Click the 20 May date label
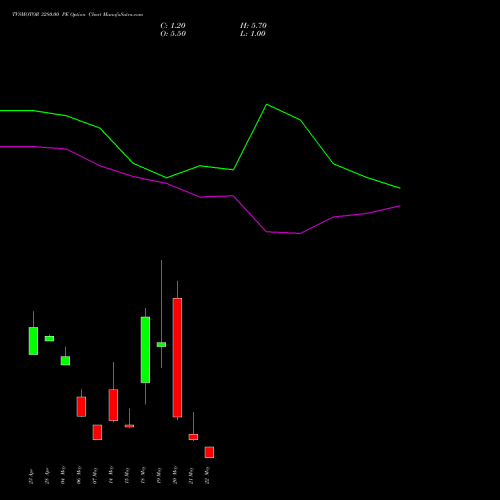The height and width of the screenshot is (500, 500). (175, 476)
